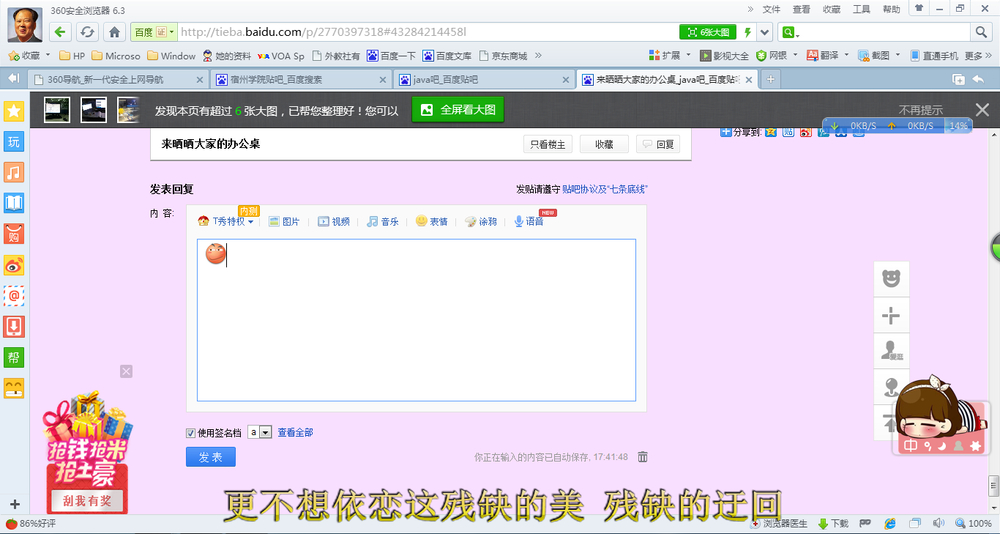This screenshot has height=534, width=1000.
Task: Click the 只看楼主 button
Action: pyautogui.click(x=548, y=145)
